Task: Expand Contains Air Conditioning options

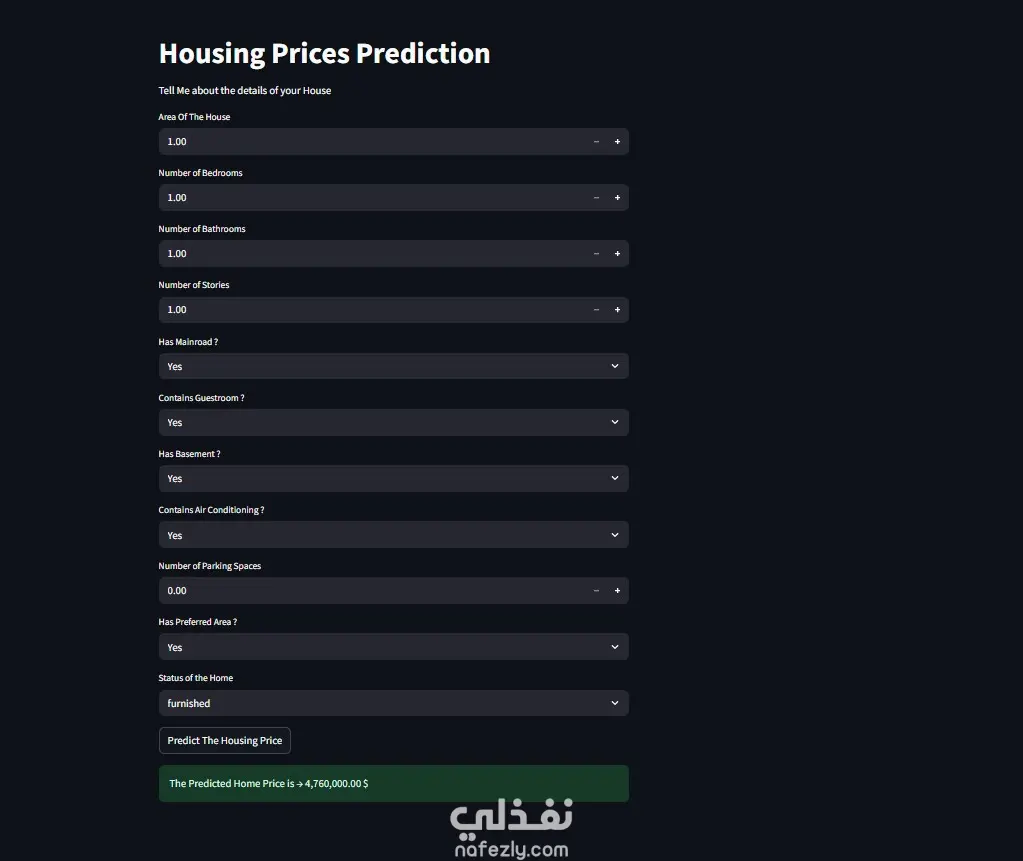Action: 393,535
